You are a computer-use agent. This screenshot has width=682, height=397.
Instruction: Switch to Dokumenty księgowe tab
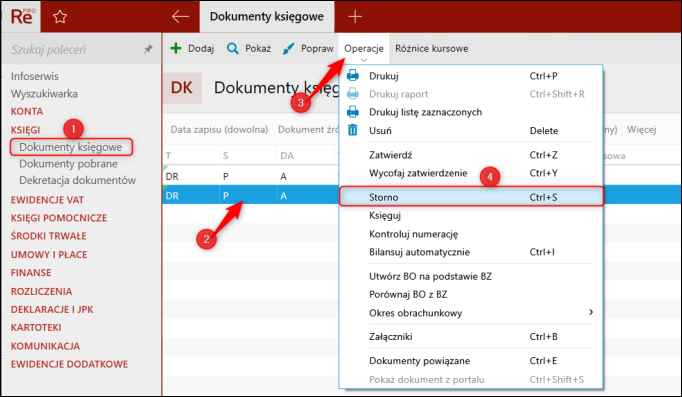tap(267, 17)
